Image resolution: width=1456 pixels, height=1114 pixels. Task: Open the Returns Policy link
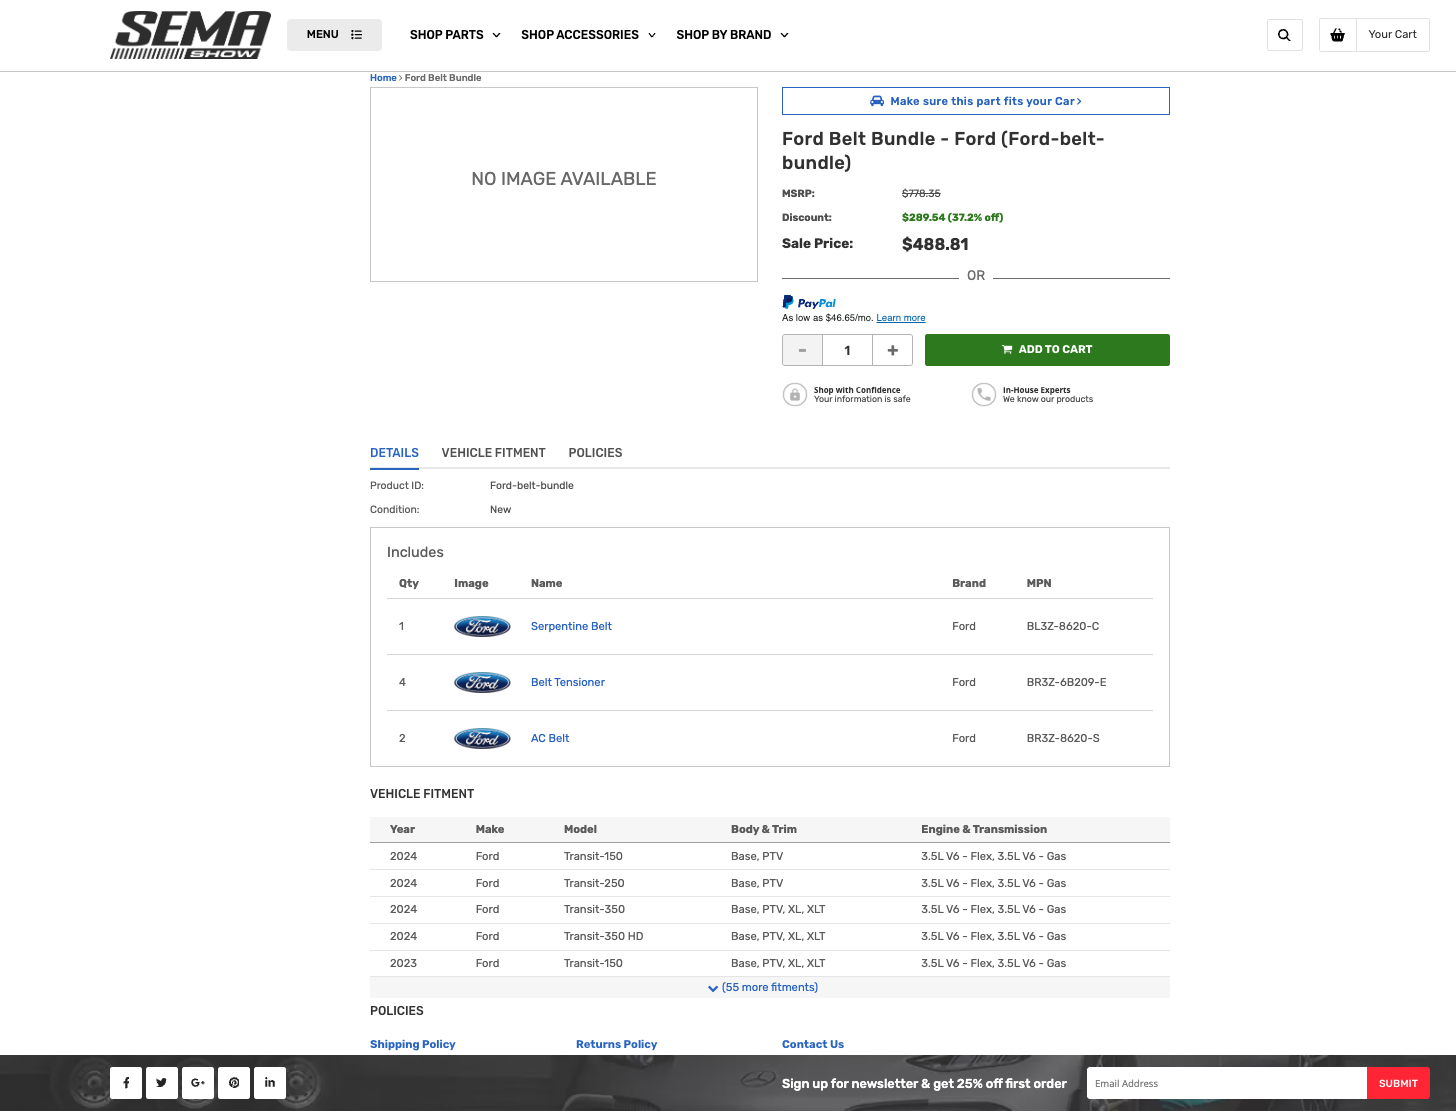pos(616,1044)
